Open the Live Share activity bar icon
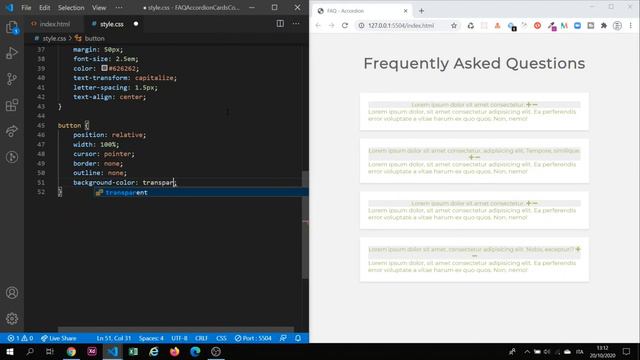This screenshot has height=360, width=640. tap(12, 131)
